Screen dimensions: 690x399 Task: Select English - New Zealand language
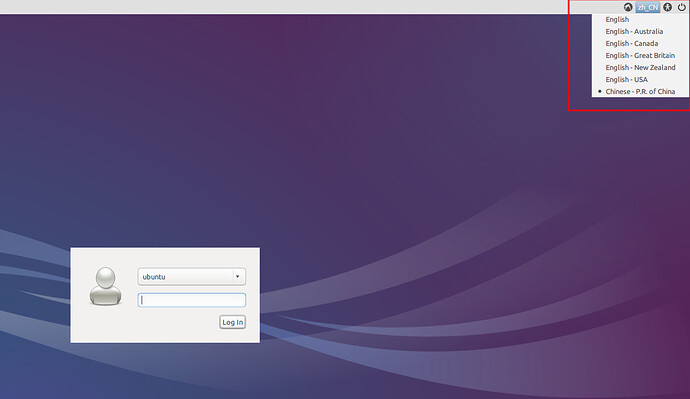[x=640, y=67]
